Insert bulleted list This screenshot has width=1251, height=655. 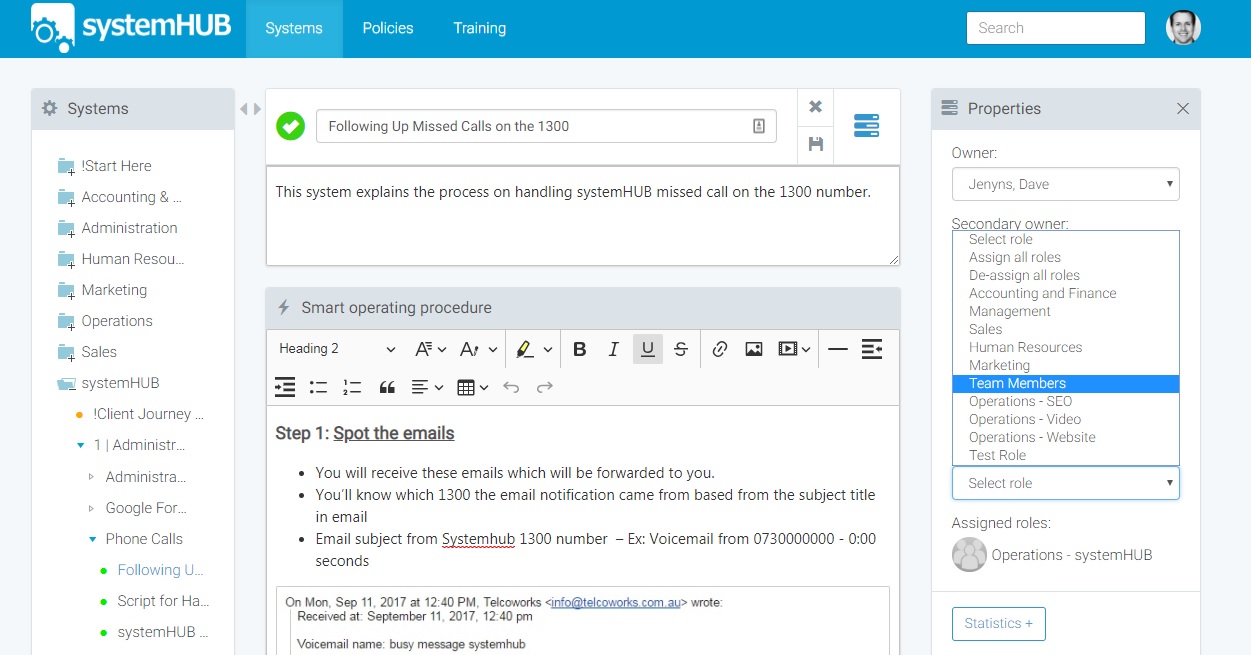click(x=318, y=387)
